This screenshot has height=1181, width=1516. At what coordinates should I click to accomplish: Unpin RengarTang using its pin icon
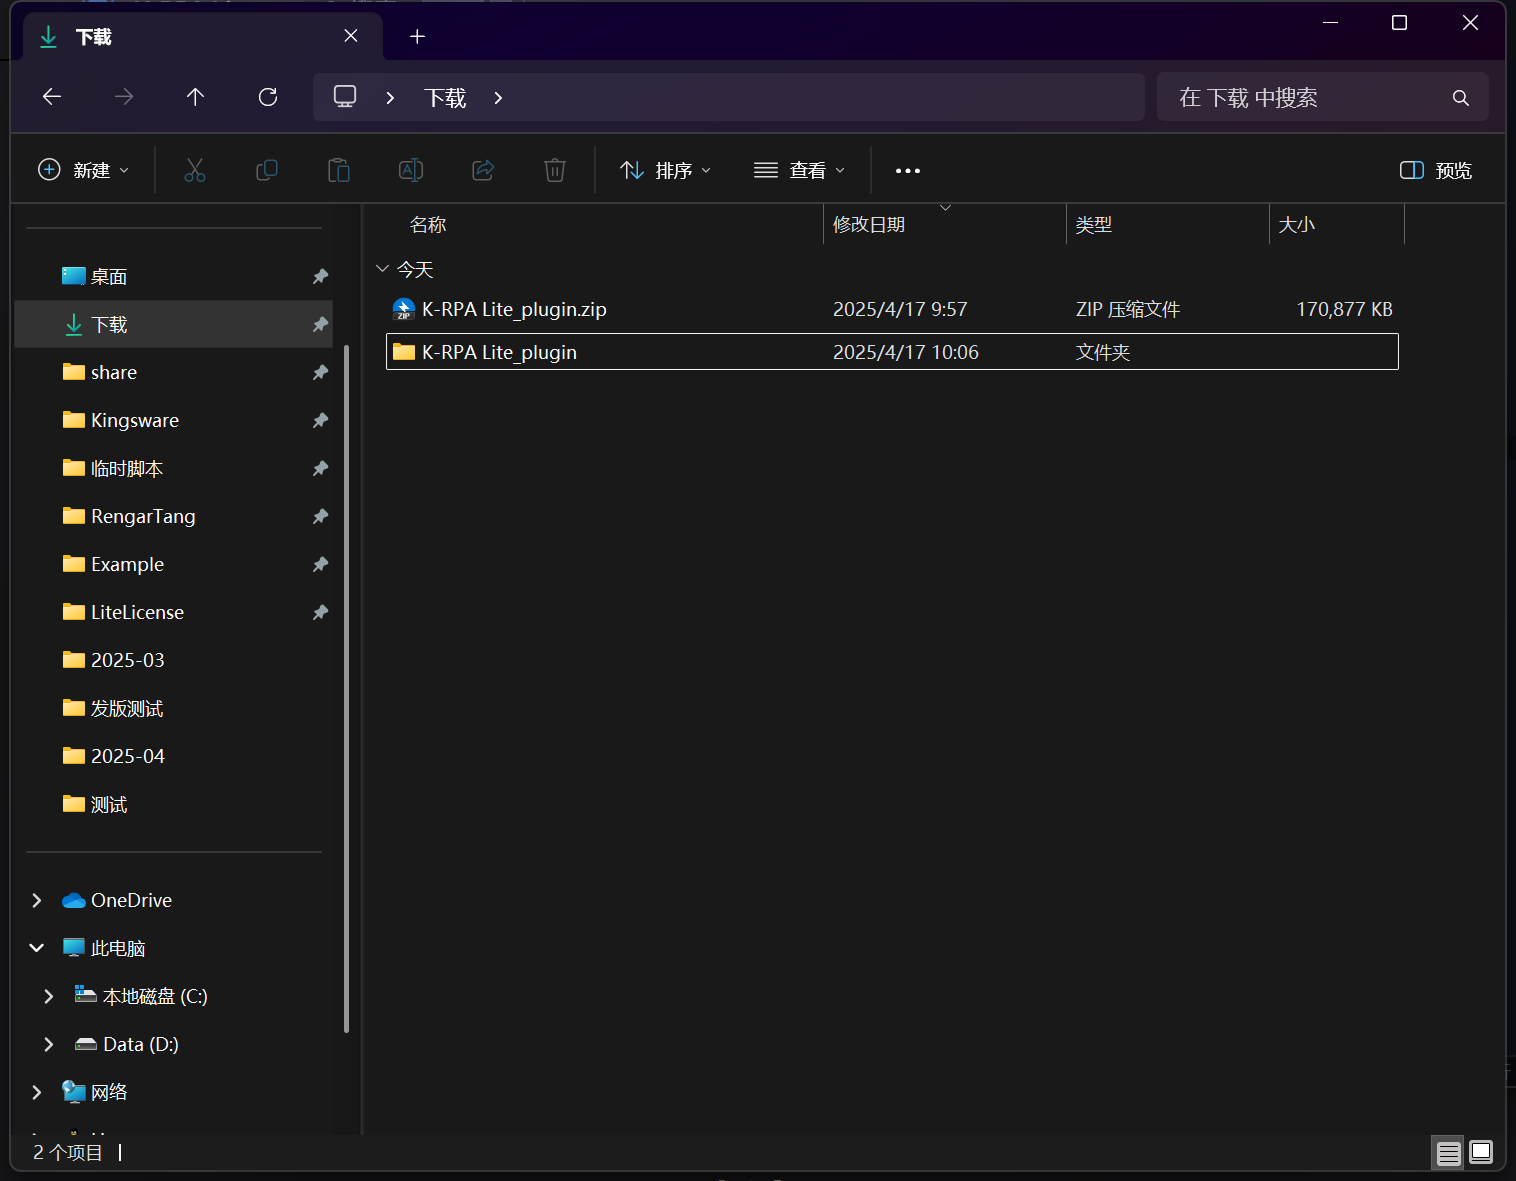pyautogui.click(x=320, y=517)
